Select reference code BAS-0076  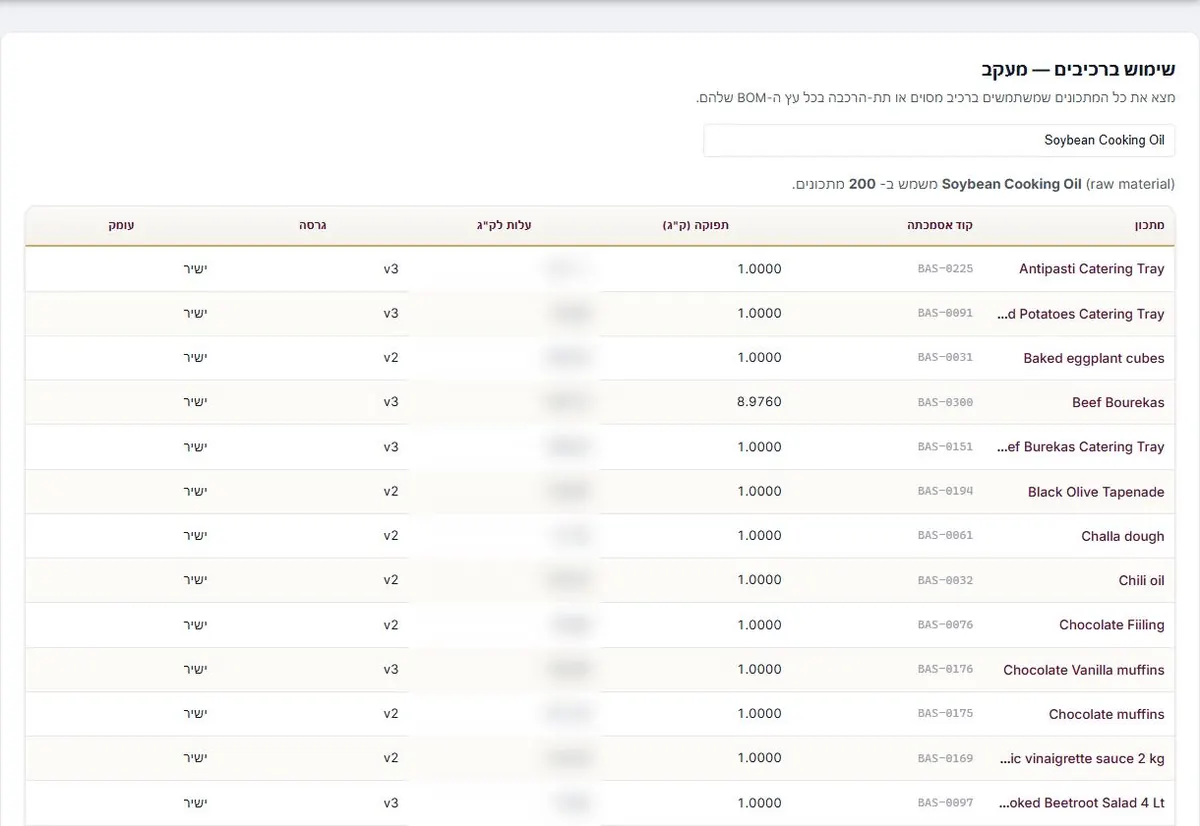pyautogui.click(x=945, y=624)
